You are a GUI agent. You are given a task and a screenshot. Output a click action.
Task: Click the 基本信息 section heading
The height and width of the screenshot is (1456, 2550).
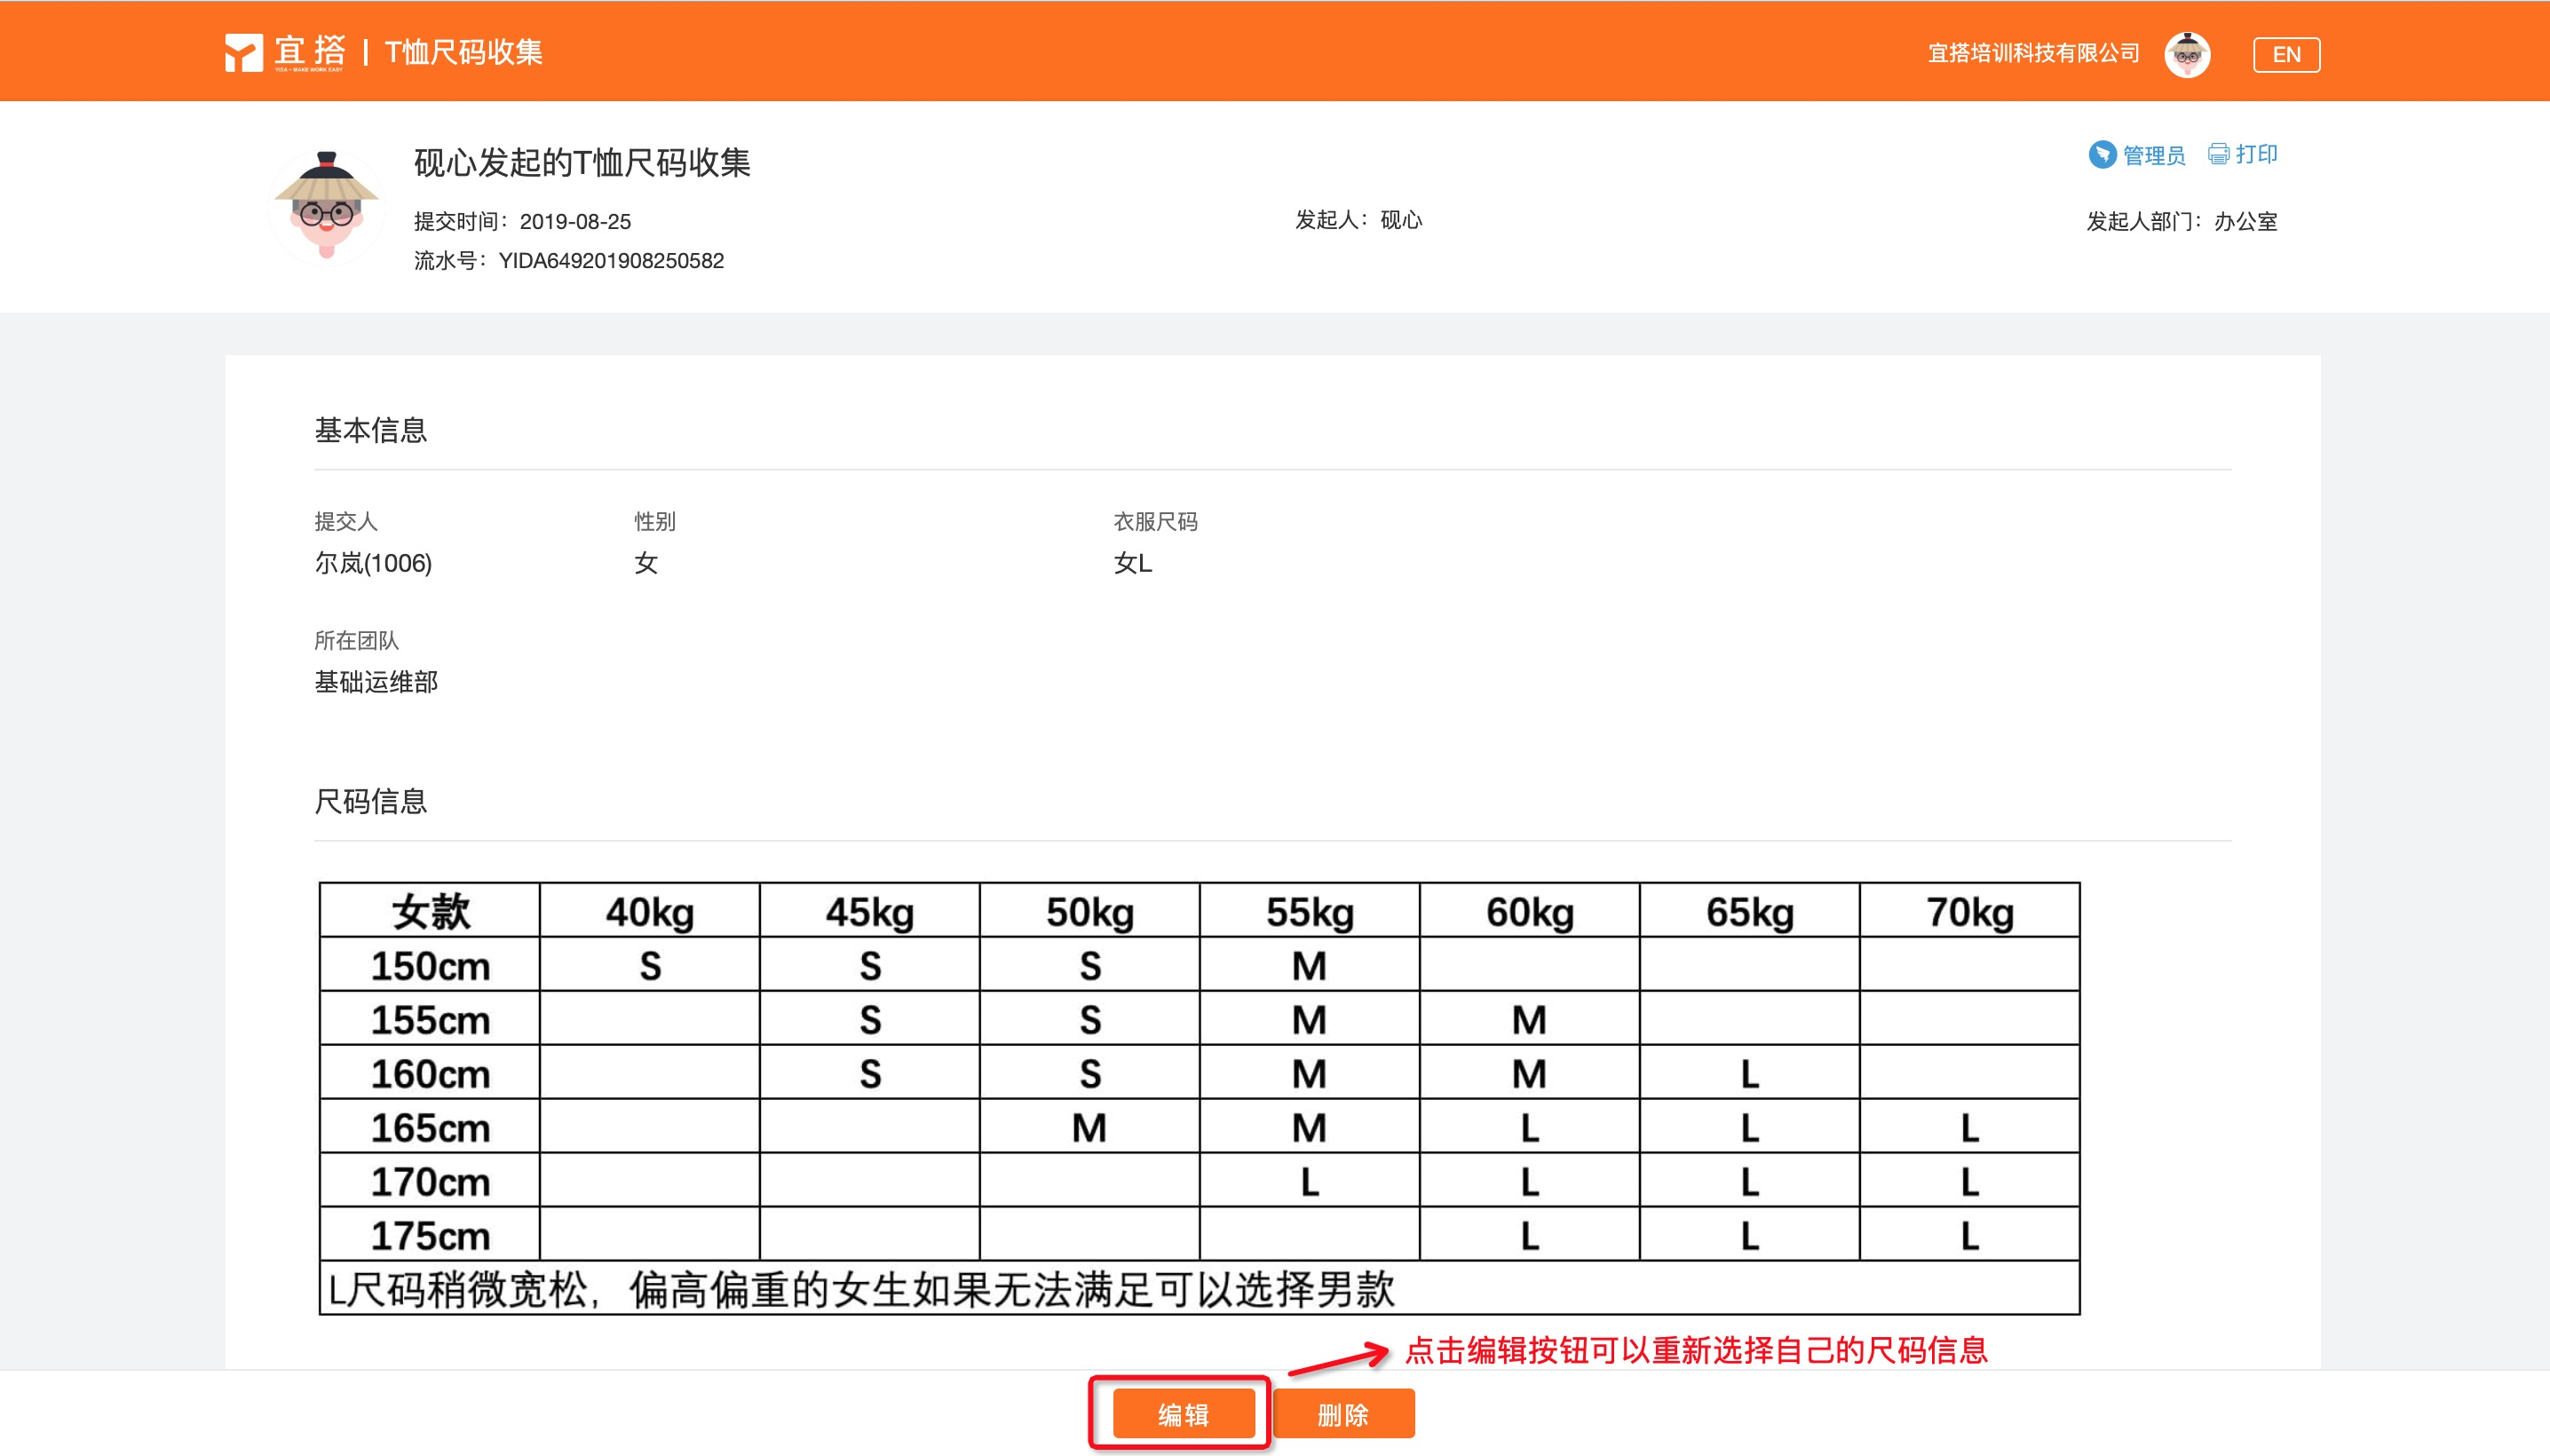(x=370, y=430)
